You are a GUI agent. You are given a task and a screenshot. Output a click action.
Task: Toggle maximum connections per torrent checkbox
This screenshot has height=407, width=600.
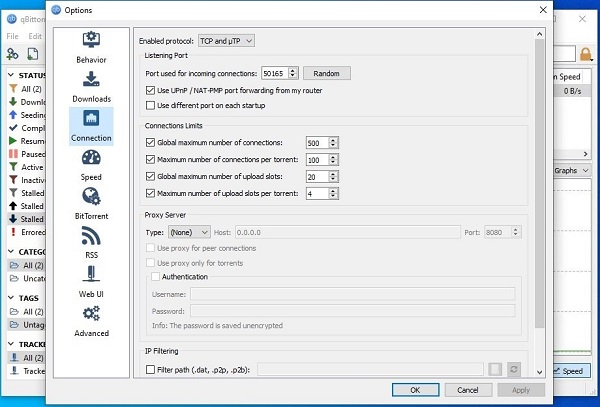150,160
